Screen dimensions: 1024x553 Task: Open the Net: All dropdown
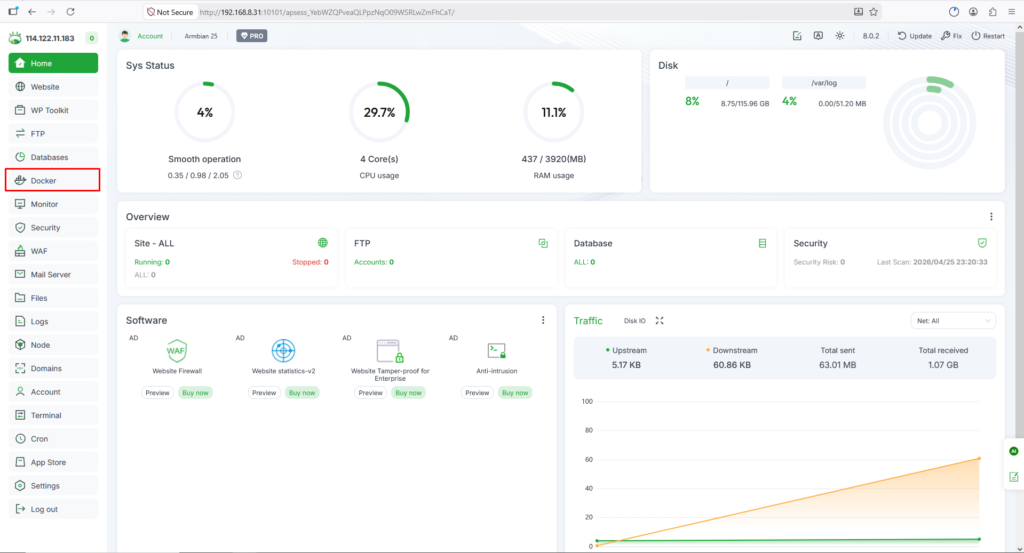tap(953, 321)
